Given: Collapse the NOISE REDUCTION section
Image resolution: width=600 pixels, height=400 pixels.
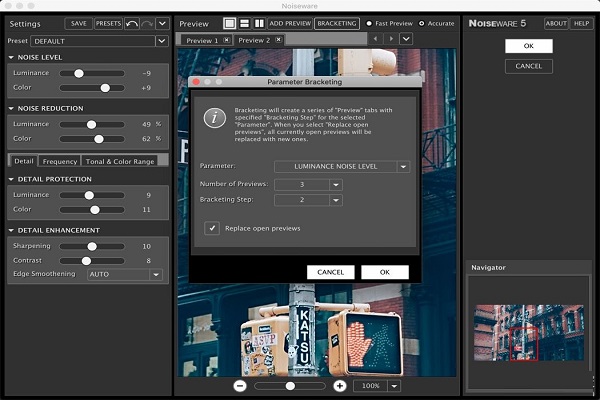Looking at the screenshot, I should point(11,109).
